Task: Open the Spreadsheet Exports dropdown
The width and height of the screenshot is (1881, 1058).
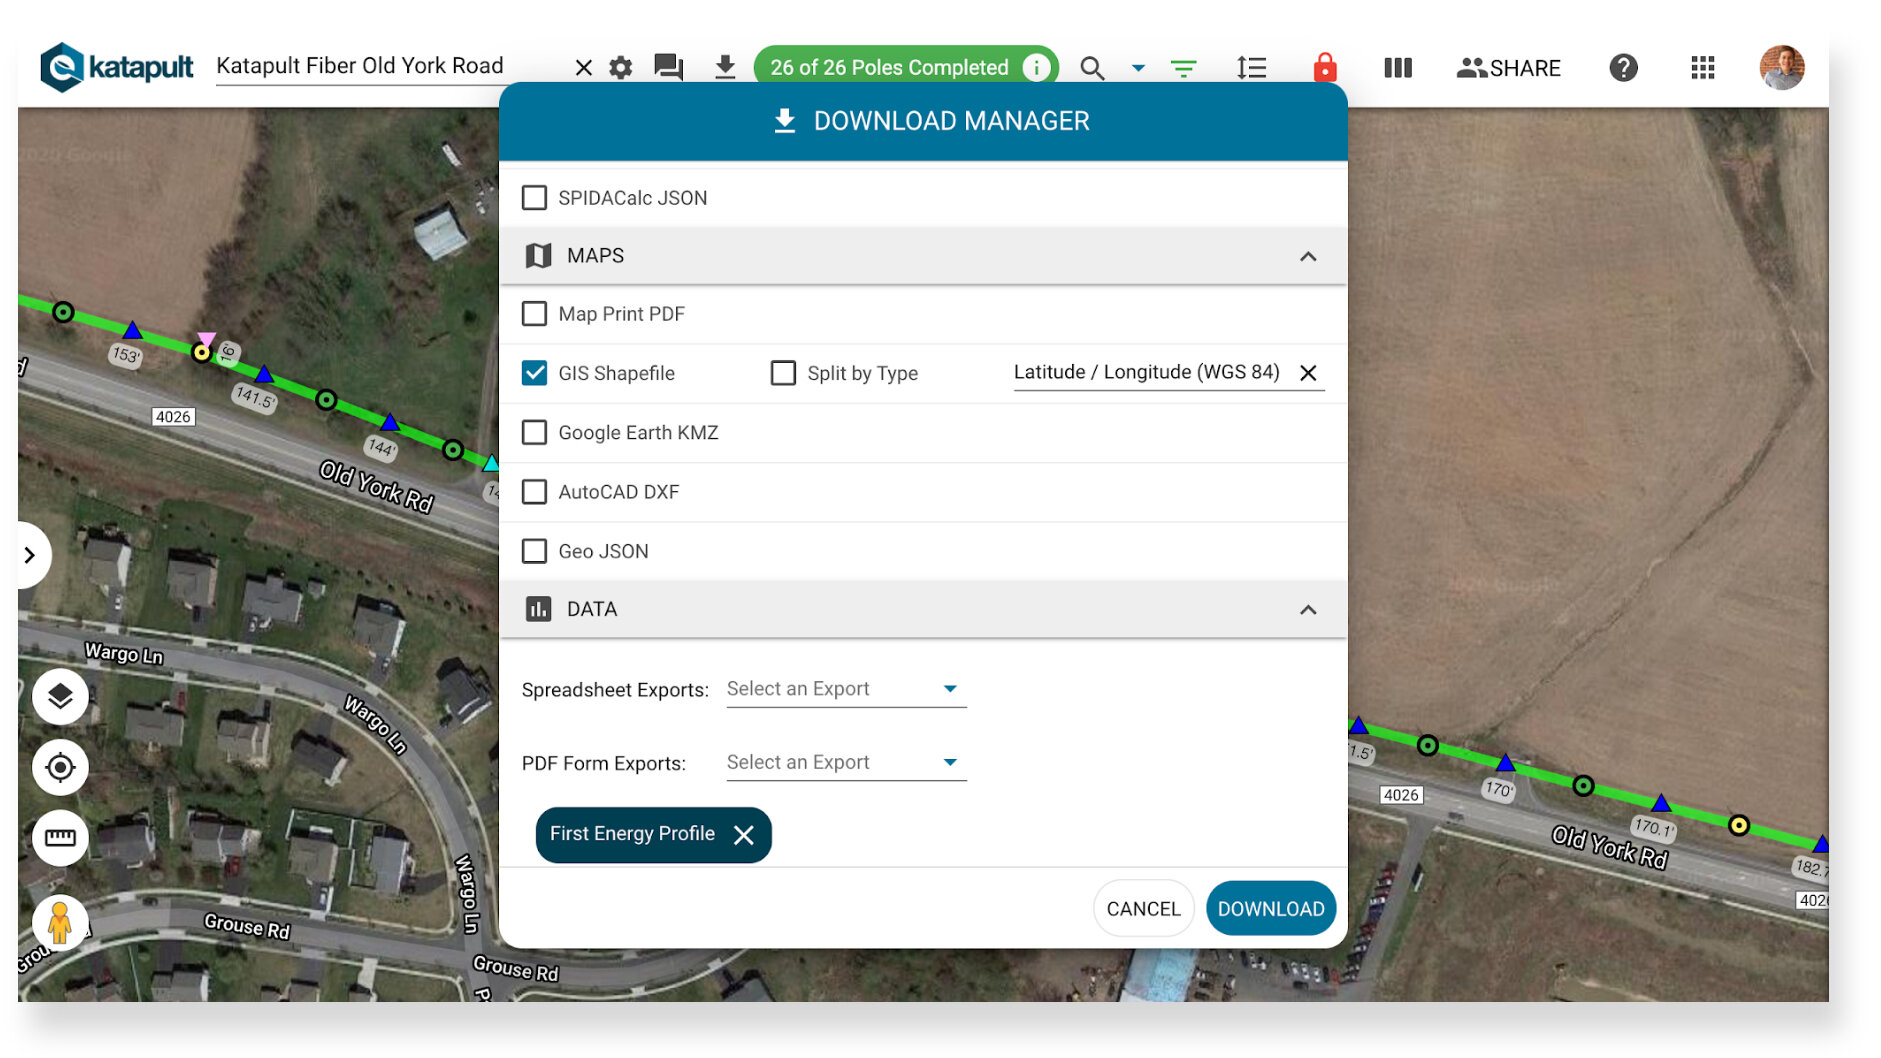Action: click(x=846, y=689)
